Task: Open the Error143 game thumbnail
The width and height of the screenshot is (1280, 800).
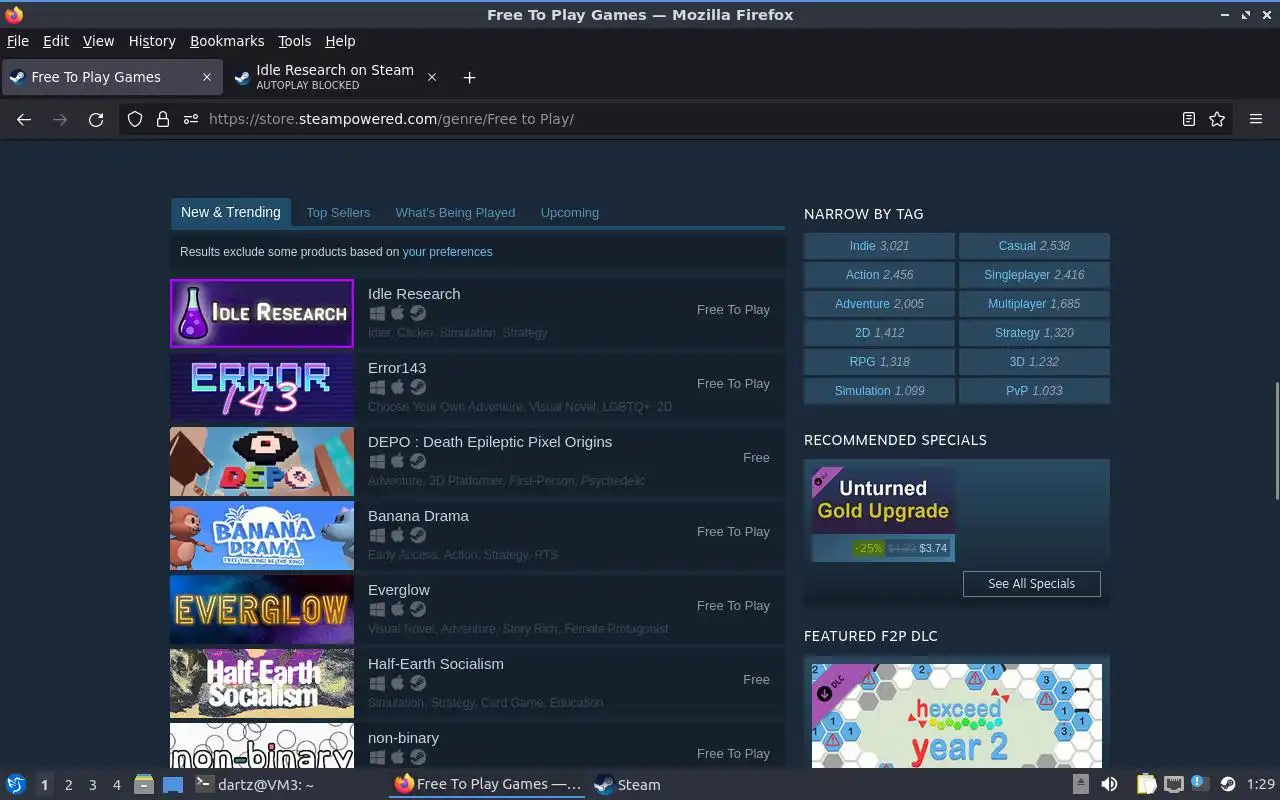Action: click(x=262, y=387)
